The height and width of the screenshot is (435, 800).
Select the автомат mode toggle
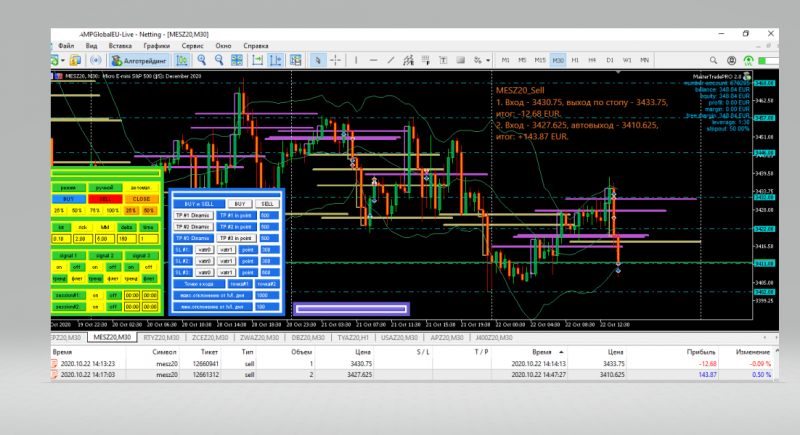141,188
